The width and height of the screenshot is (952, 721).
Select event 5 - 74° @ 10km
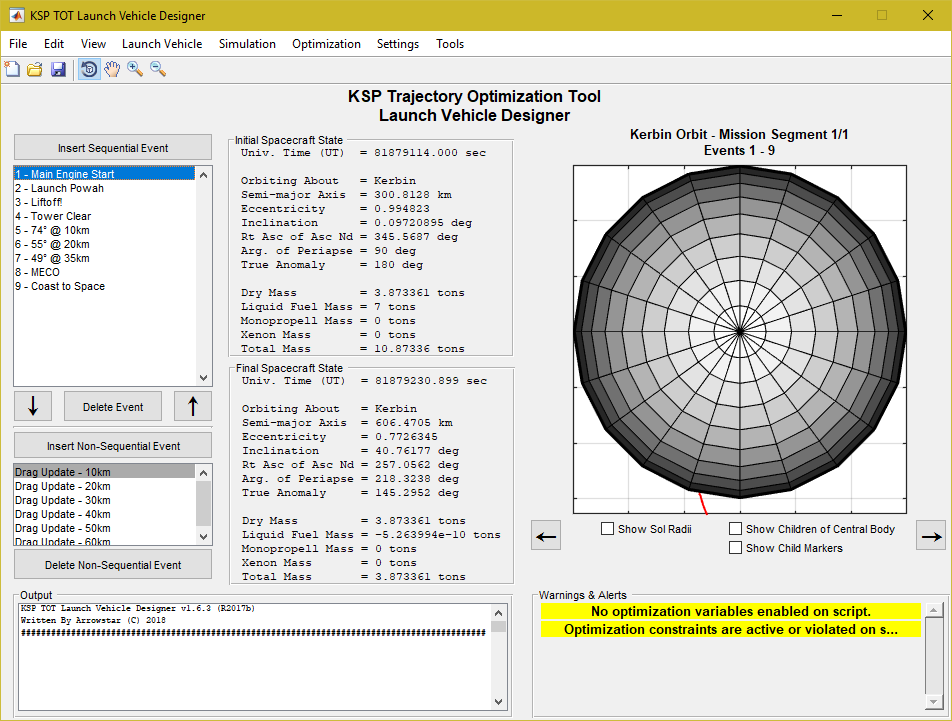coord(104,230)
